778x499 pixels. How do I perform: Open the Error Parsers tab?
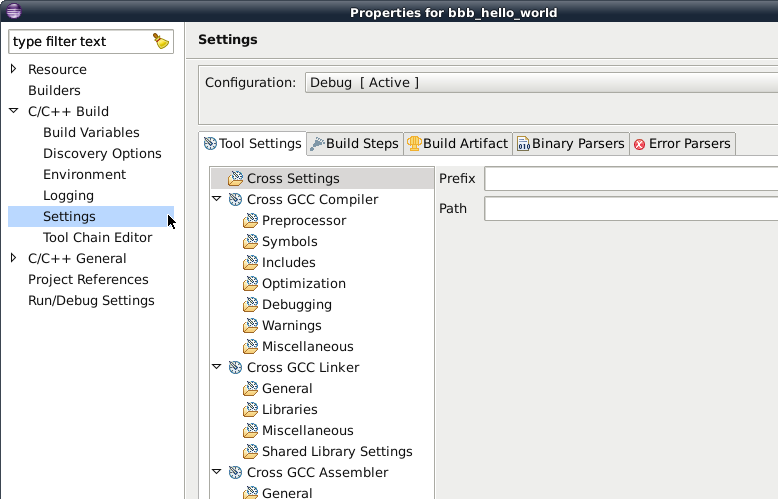tap(682, 144)
